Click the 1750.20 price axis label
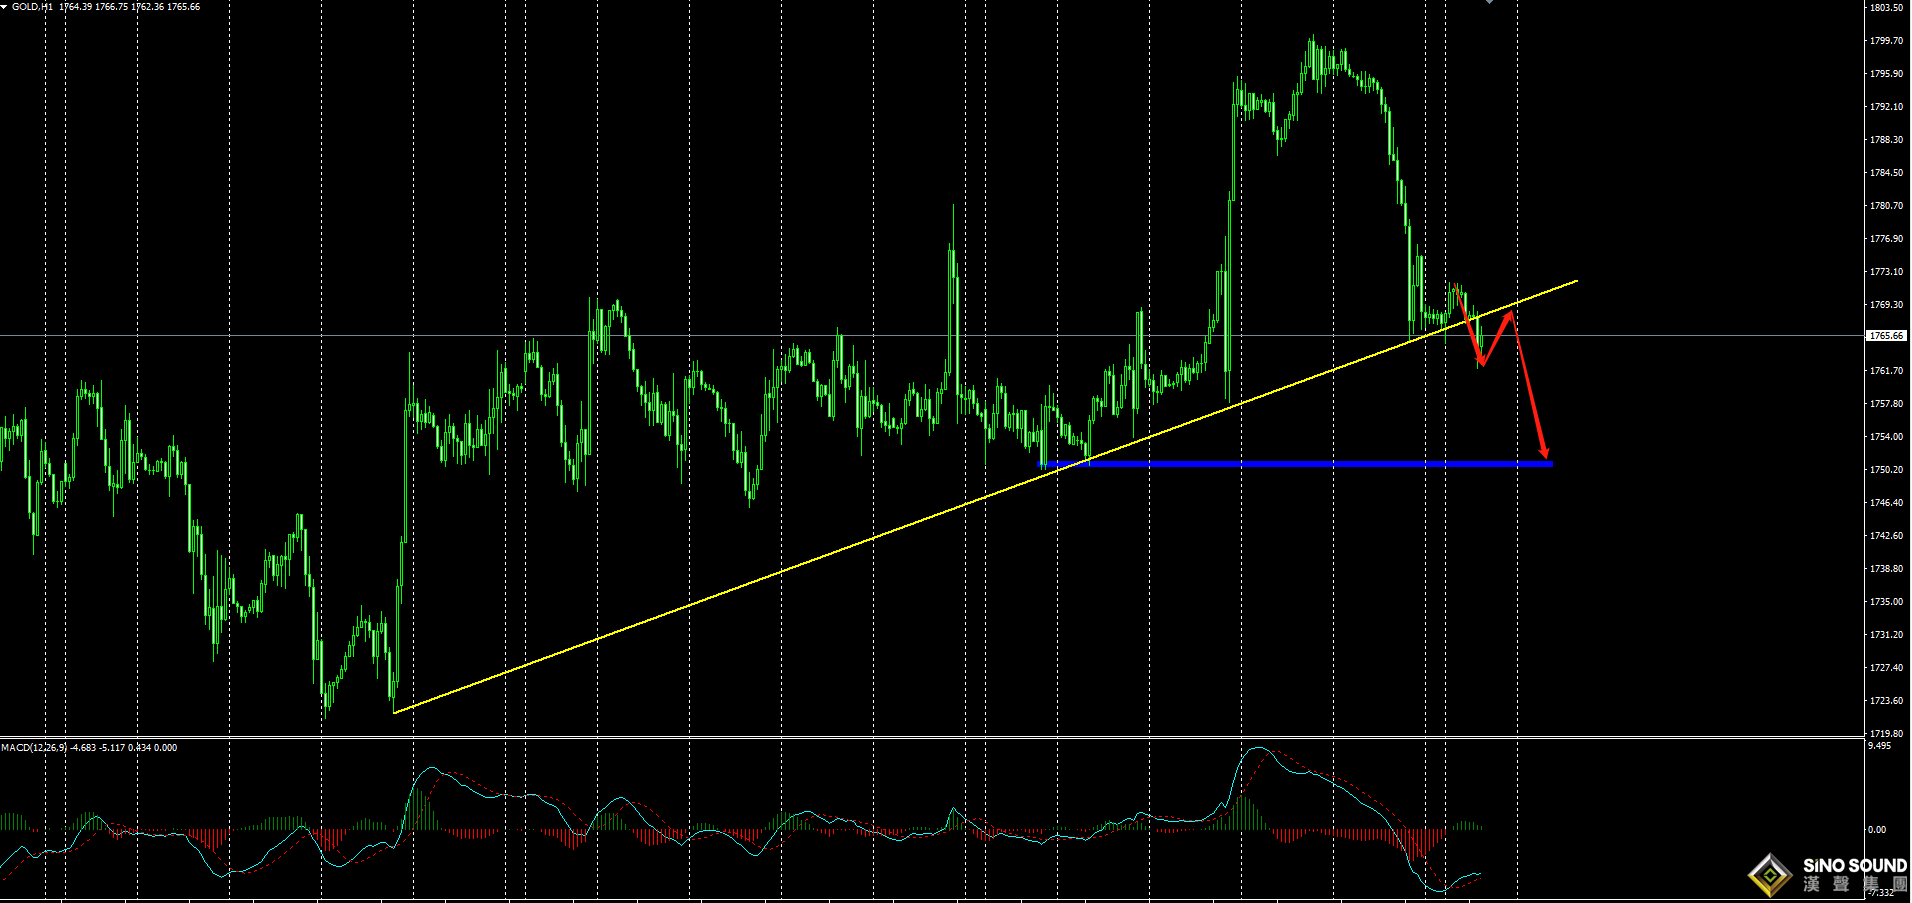1912x903 pixels. (x=1886, y=470)
